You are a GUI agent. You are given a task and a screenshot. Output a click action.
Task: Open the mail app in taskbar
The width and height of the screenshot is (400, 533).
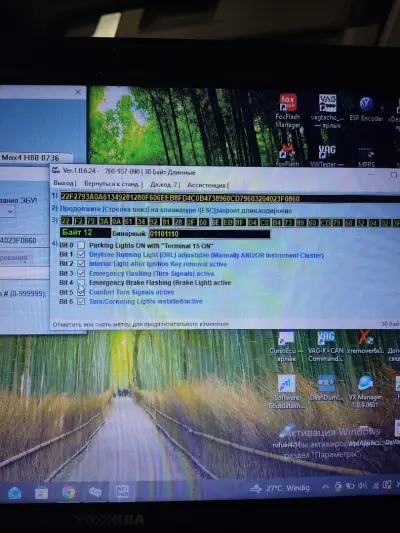tap(14, 493)
